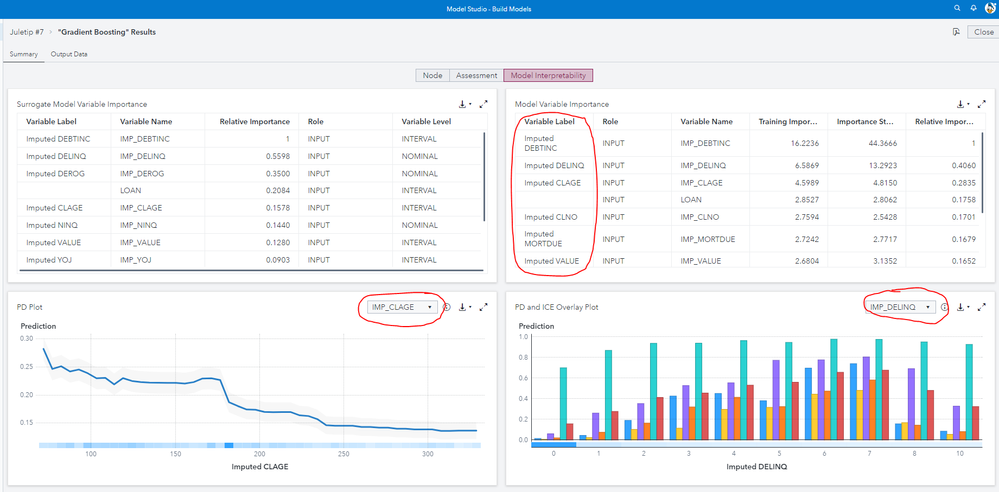This screenshot has width=999, height=492.
Task: Open the IMP_CLAGE variable dropdown
Action: (x=402, y=307)
